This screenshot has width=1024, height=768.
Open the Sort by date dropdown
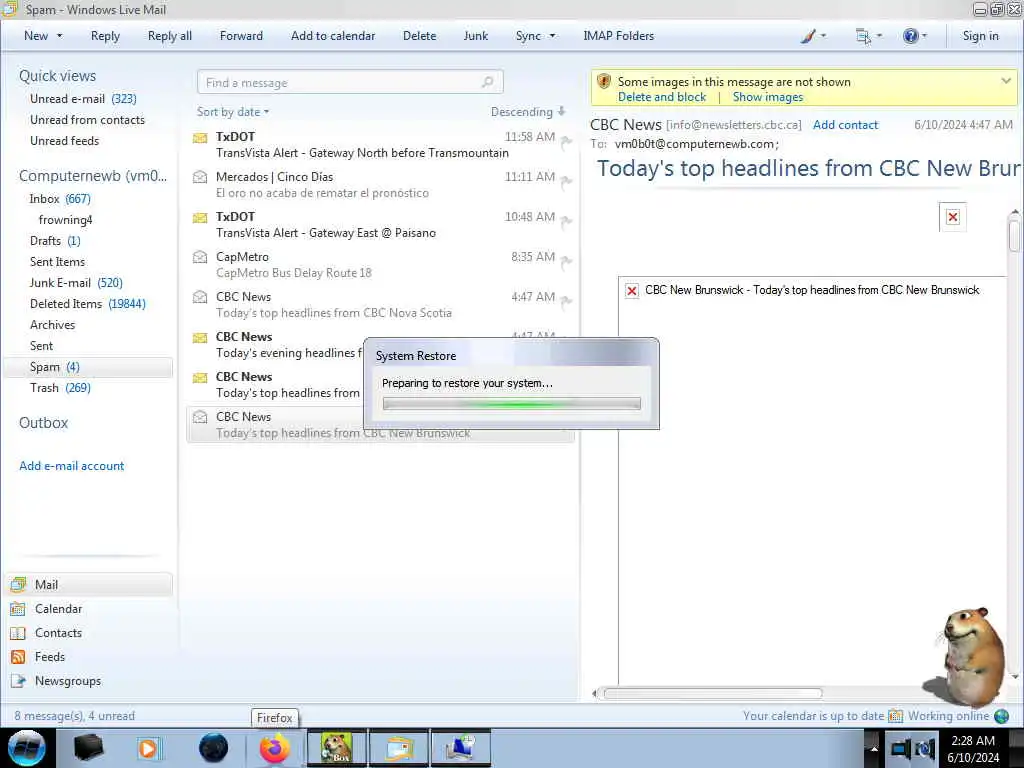[233, 112]
